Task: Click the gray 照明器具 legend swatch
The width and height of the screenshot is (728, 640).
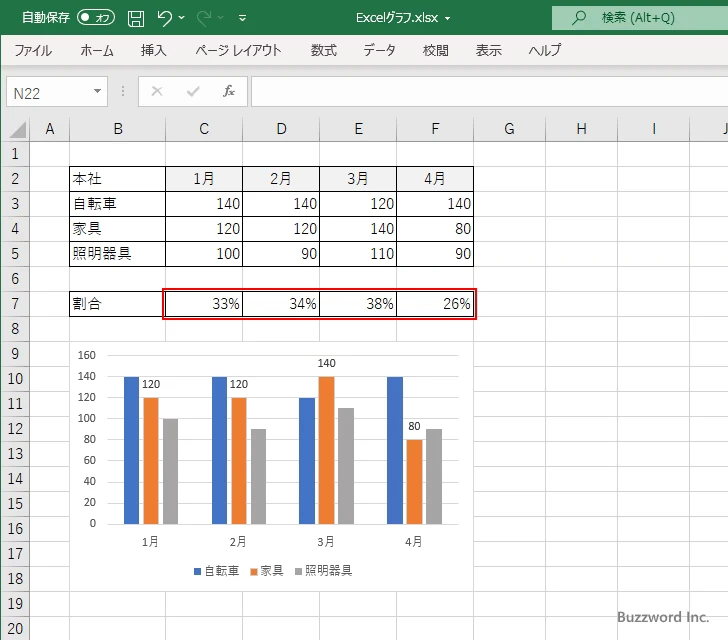Action: pos(299,571)
